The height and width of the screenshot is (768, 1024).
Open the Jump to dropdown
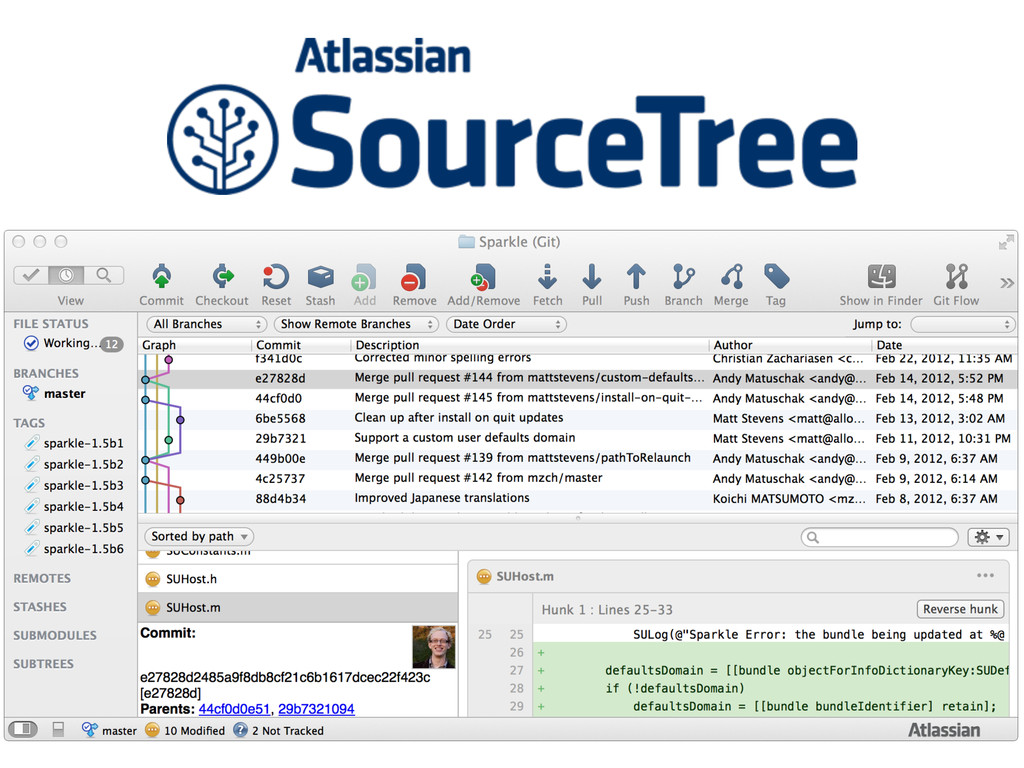tap(963, 324)
